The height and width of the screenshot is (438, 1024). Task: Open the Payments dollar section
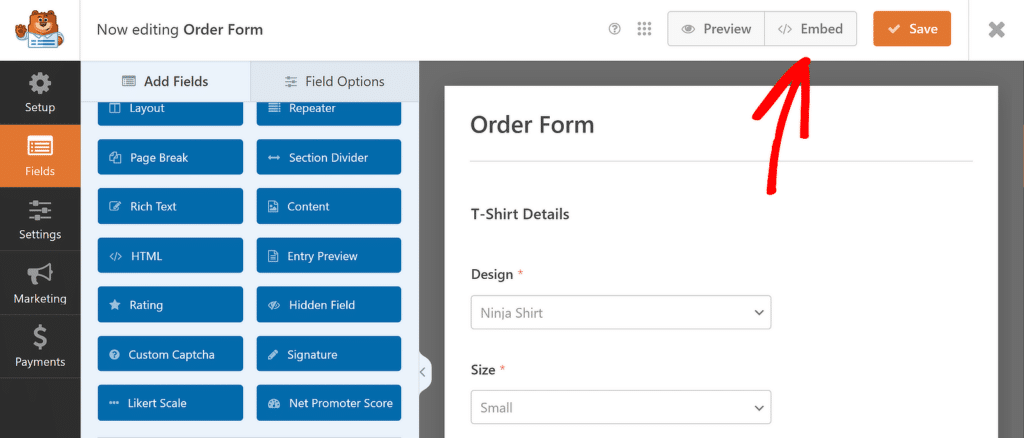[40, 347]
